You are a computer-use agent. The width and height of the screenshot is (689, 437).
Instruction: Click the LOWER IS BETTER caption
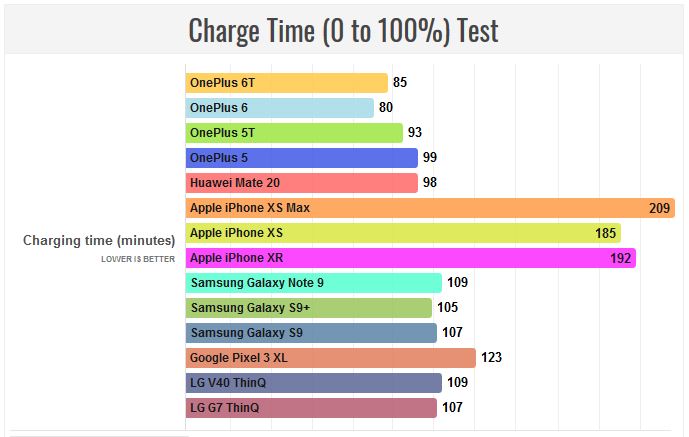point(138,259)
